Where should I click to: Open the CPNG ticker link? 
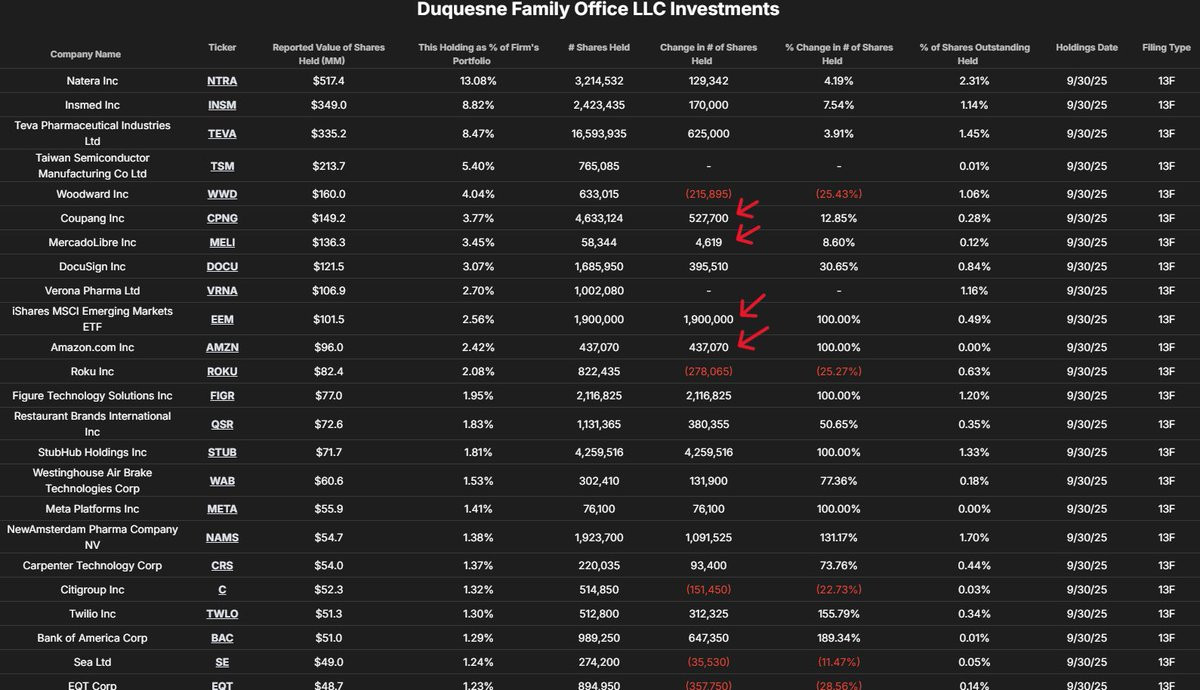[222, 218]
